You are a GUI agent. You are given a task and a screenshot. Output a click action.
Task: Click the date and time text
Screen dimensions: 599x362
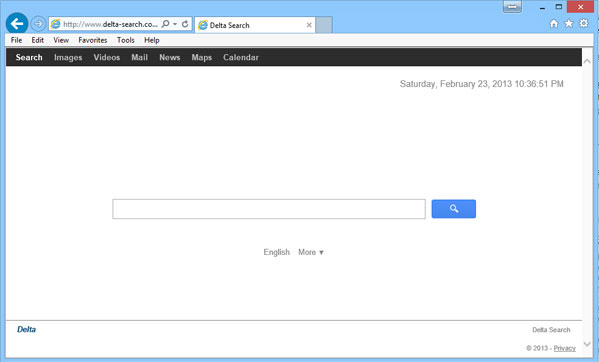[x=482, y=84]
